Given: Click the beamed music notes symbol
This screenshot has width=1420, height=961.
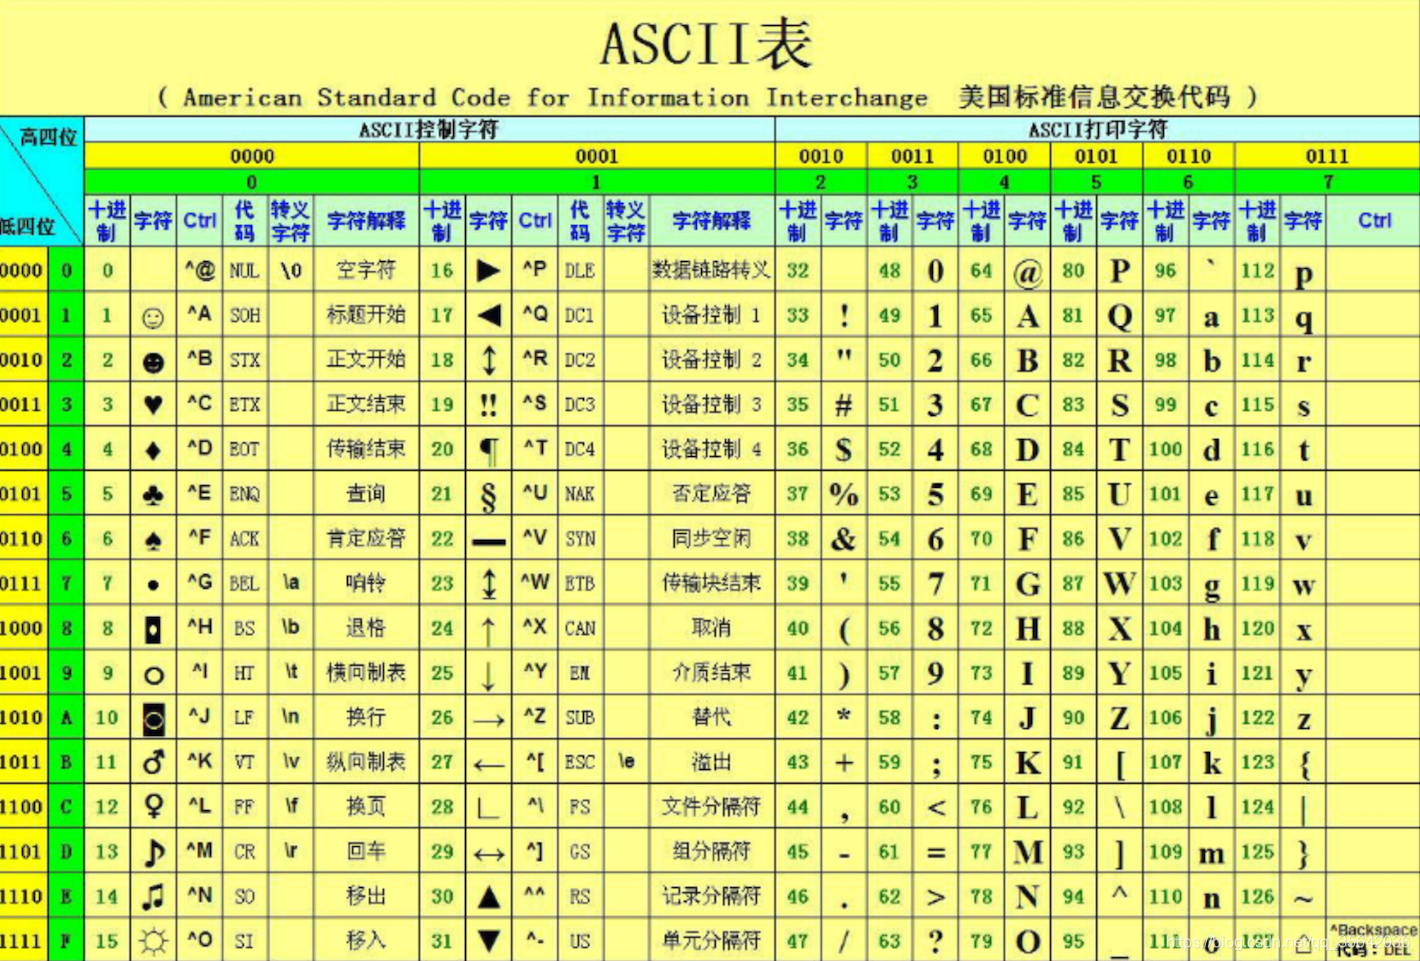Looking at the screenshot, I should (x=153, y=896).
